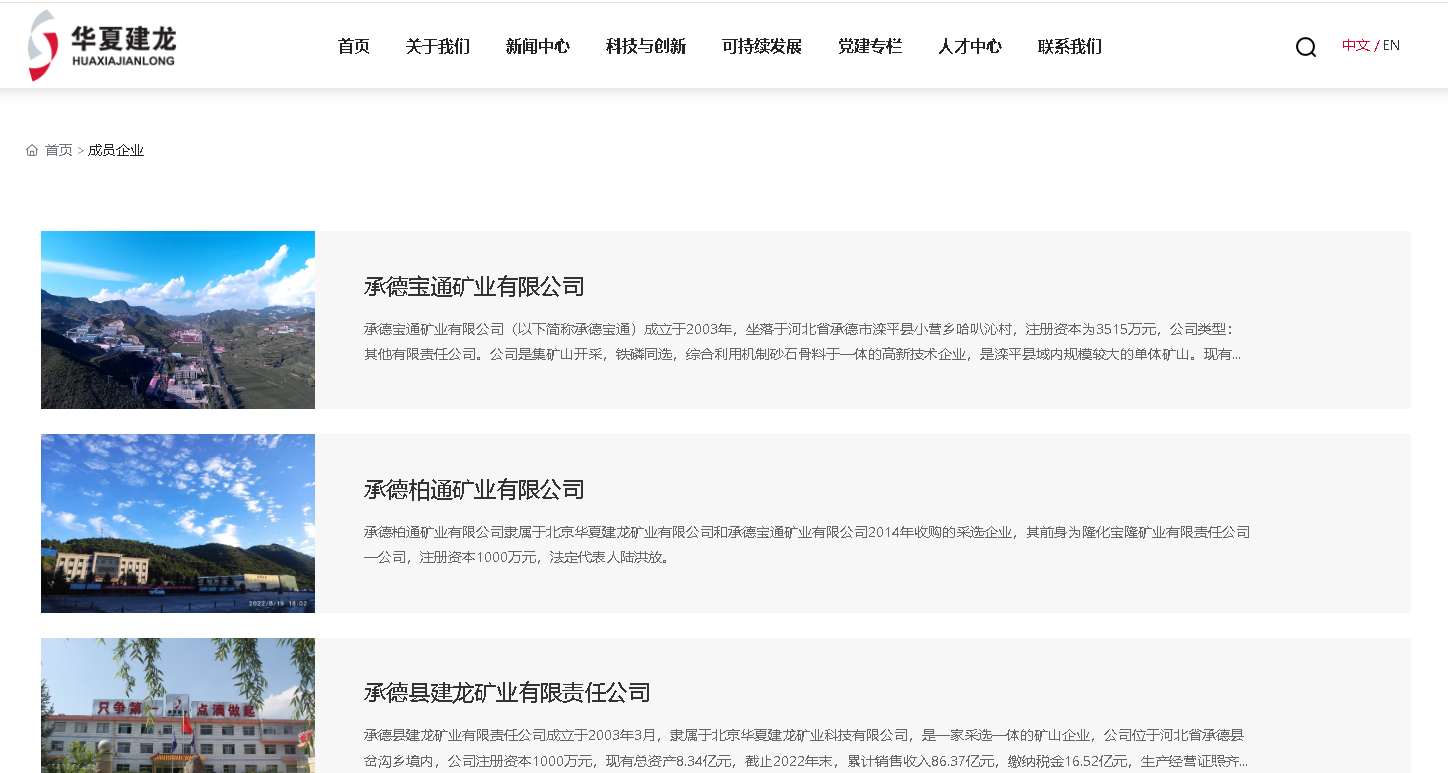
Task: Go to the 党建专栏 section
Action: click(869, 46)
